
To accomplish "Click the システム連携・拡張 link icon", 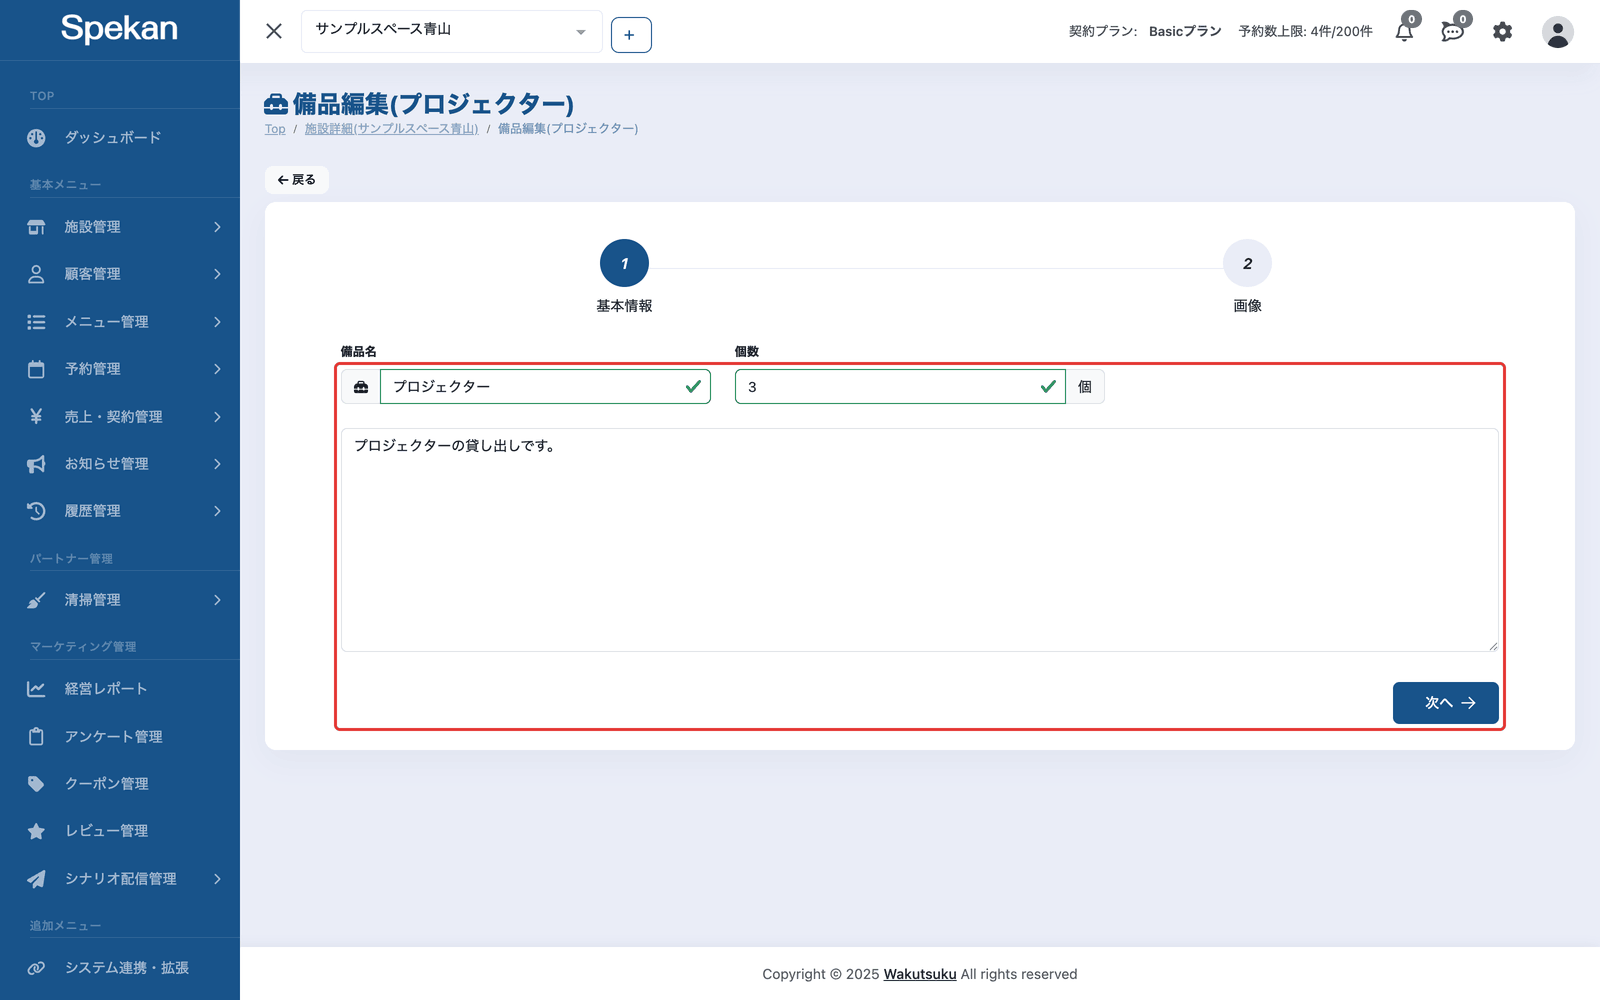I will (36, 968).
